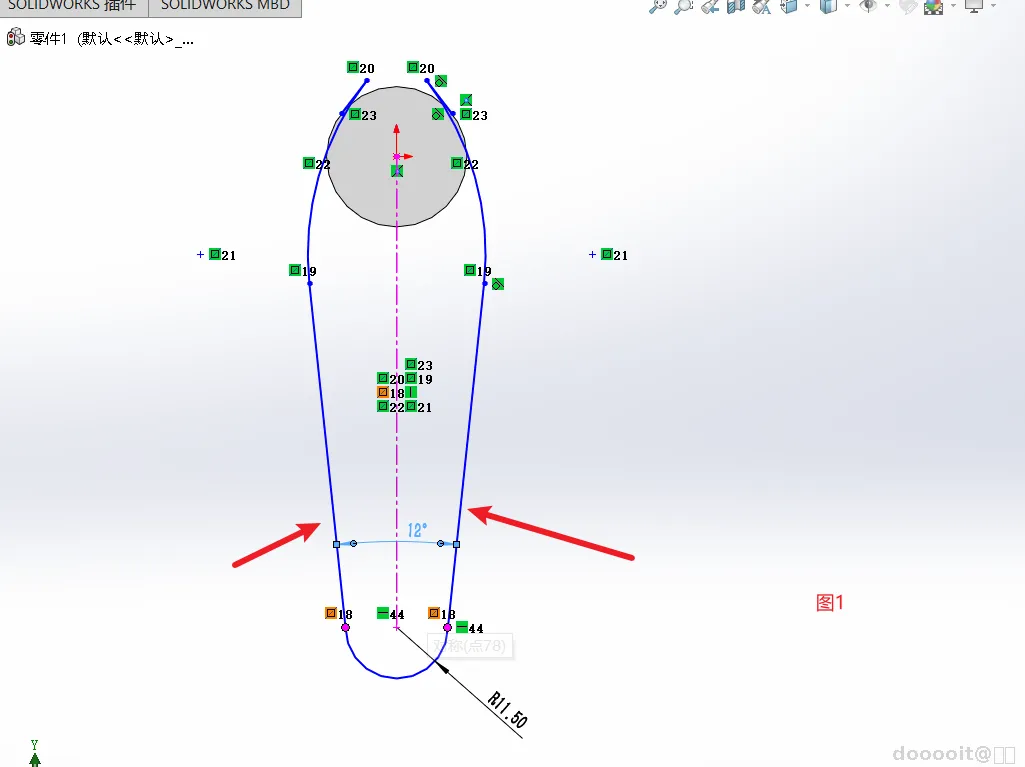Viewport: 1025px width, 767px height.
Task: Open the View Orientation cube icon
Action: [x=789, y=6]
